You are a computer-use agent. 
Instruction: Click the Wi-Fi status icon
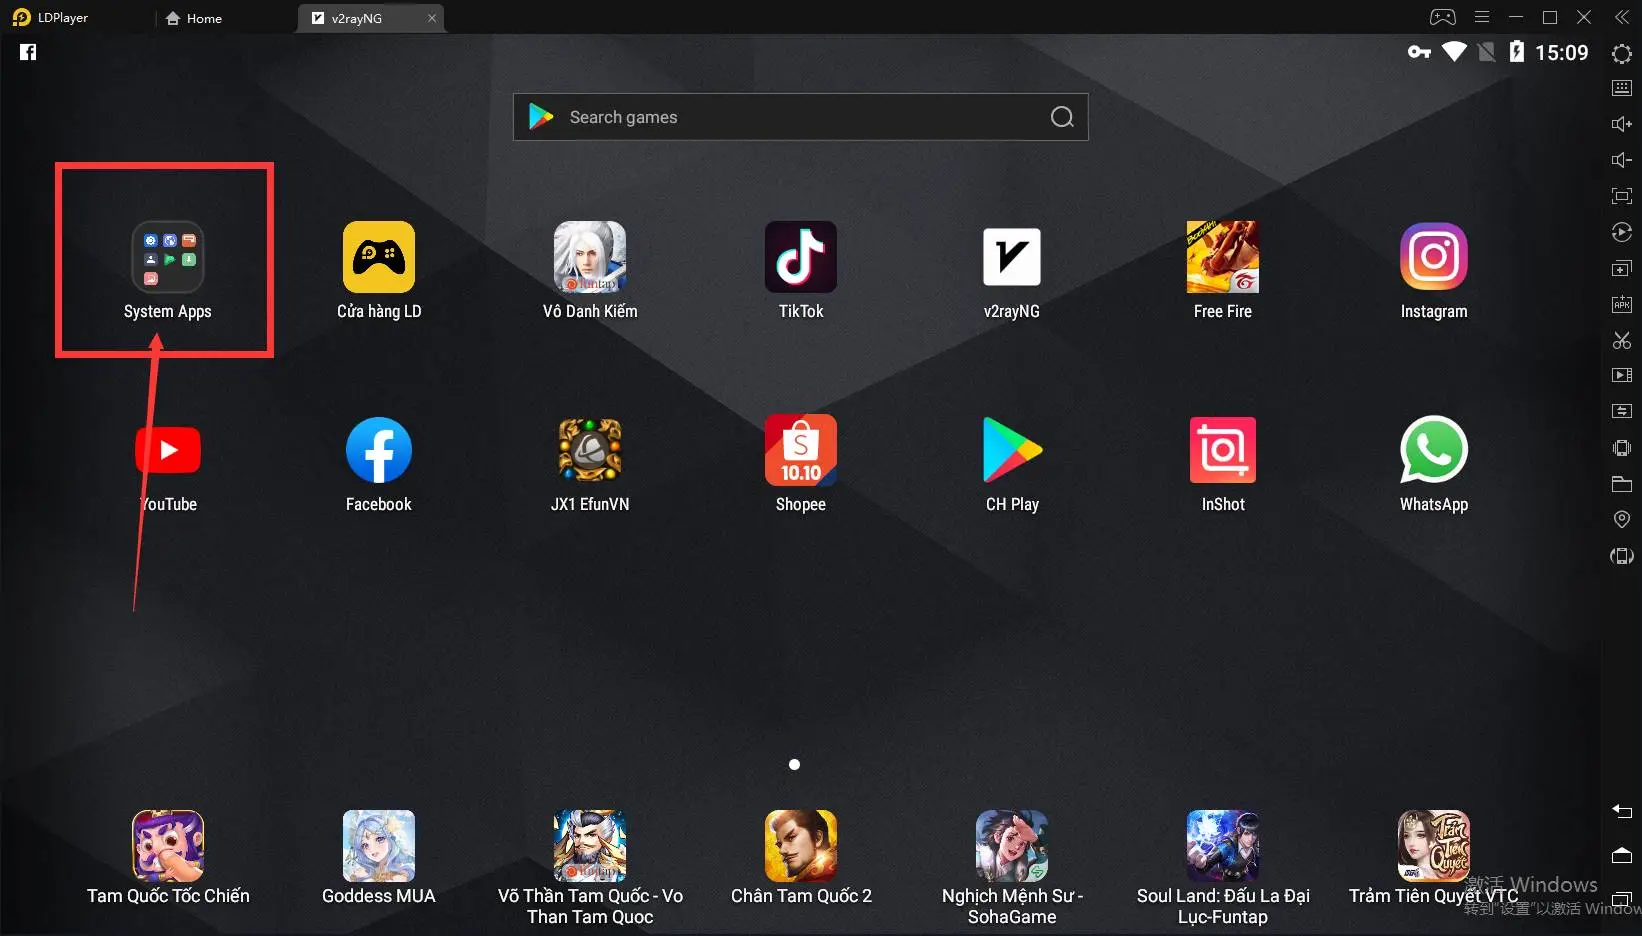point(1454,52)
